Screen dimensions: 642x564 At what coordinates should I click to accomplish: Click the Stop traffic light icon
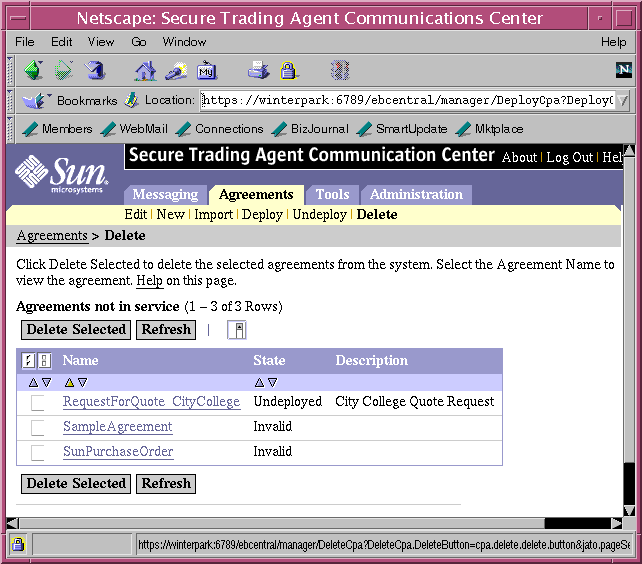pos(340,70)
